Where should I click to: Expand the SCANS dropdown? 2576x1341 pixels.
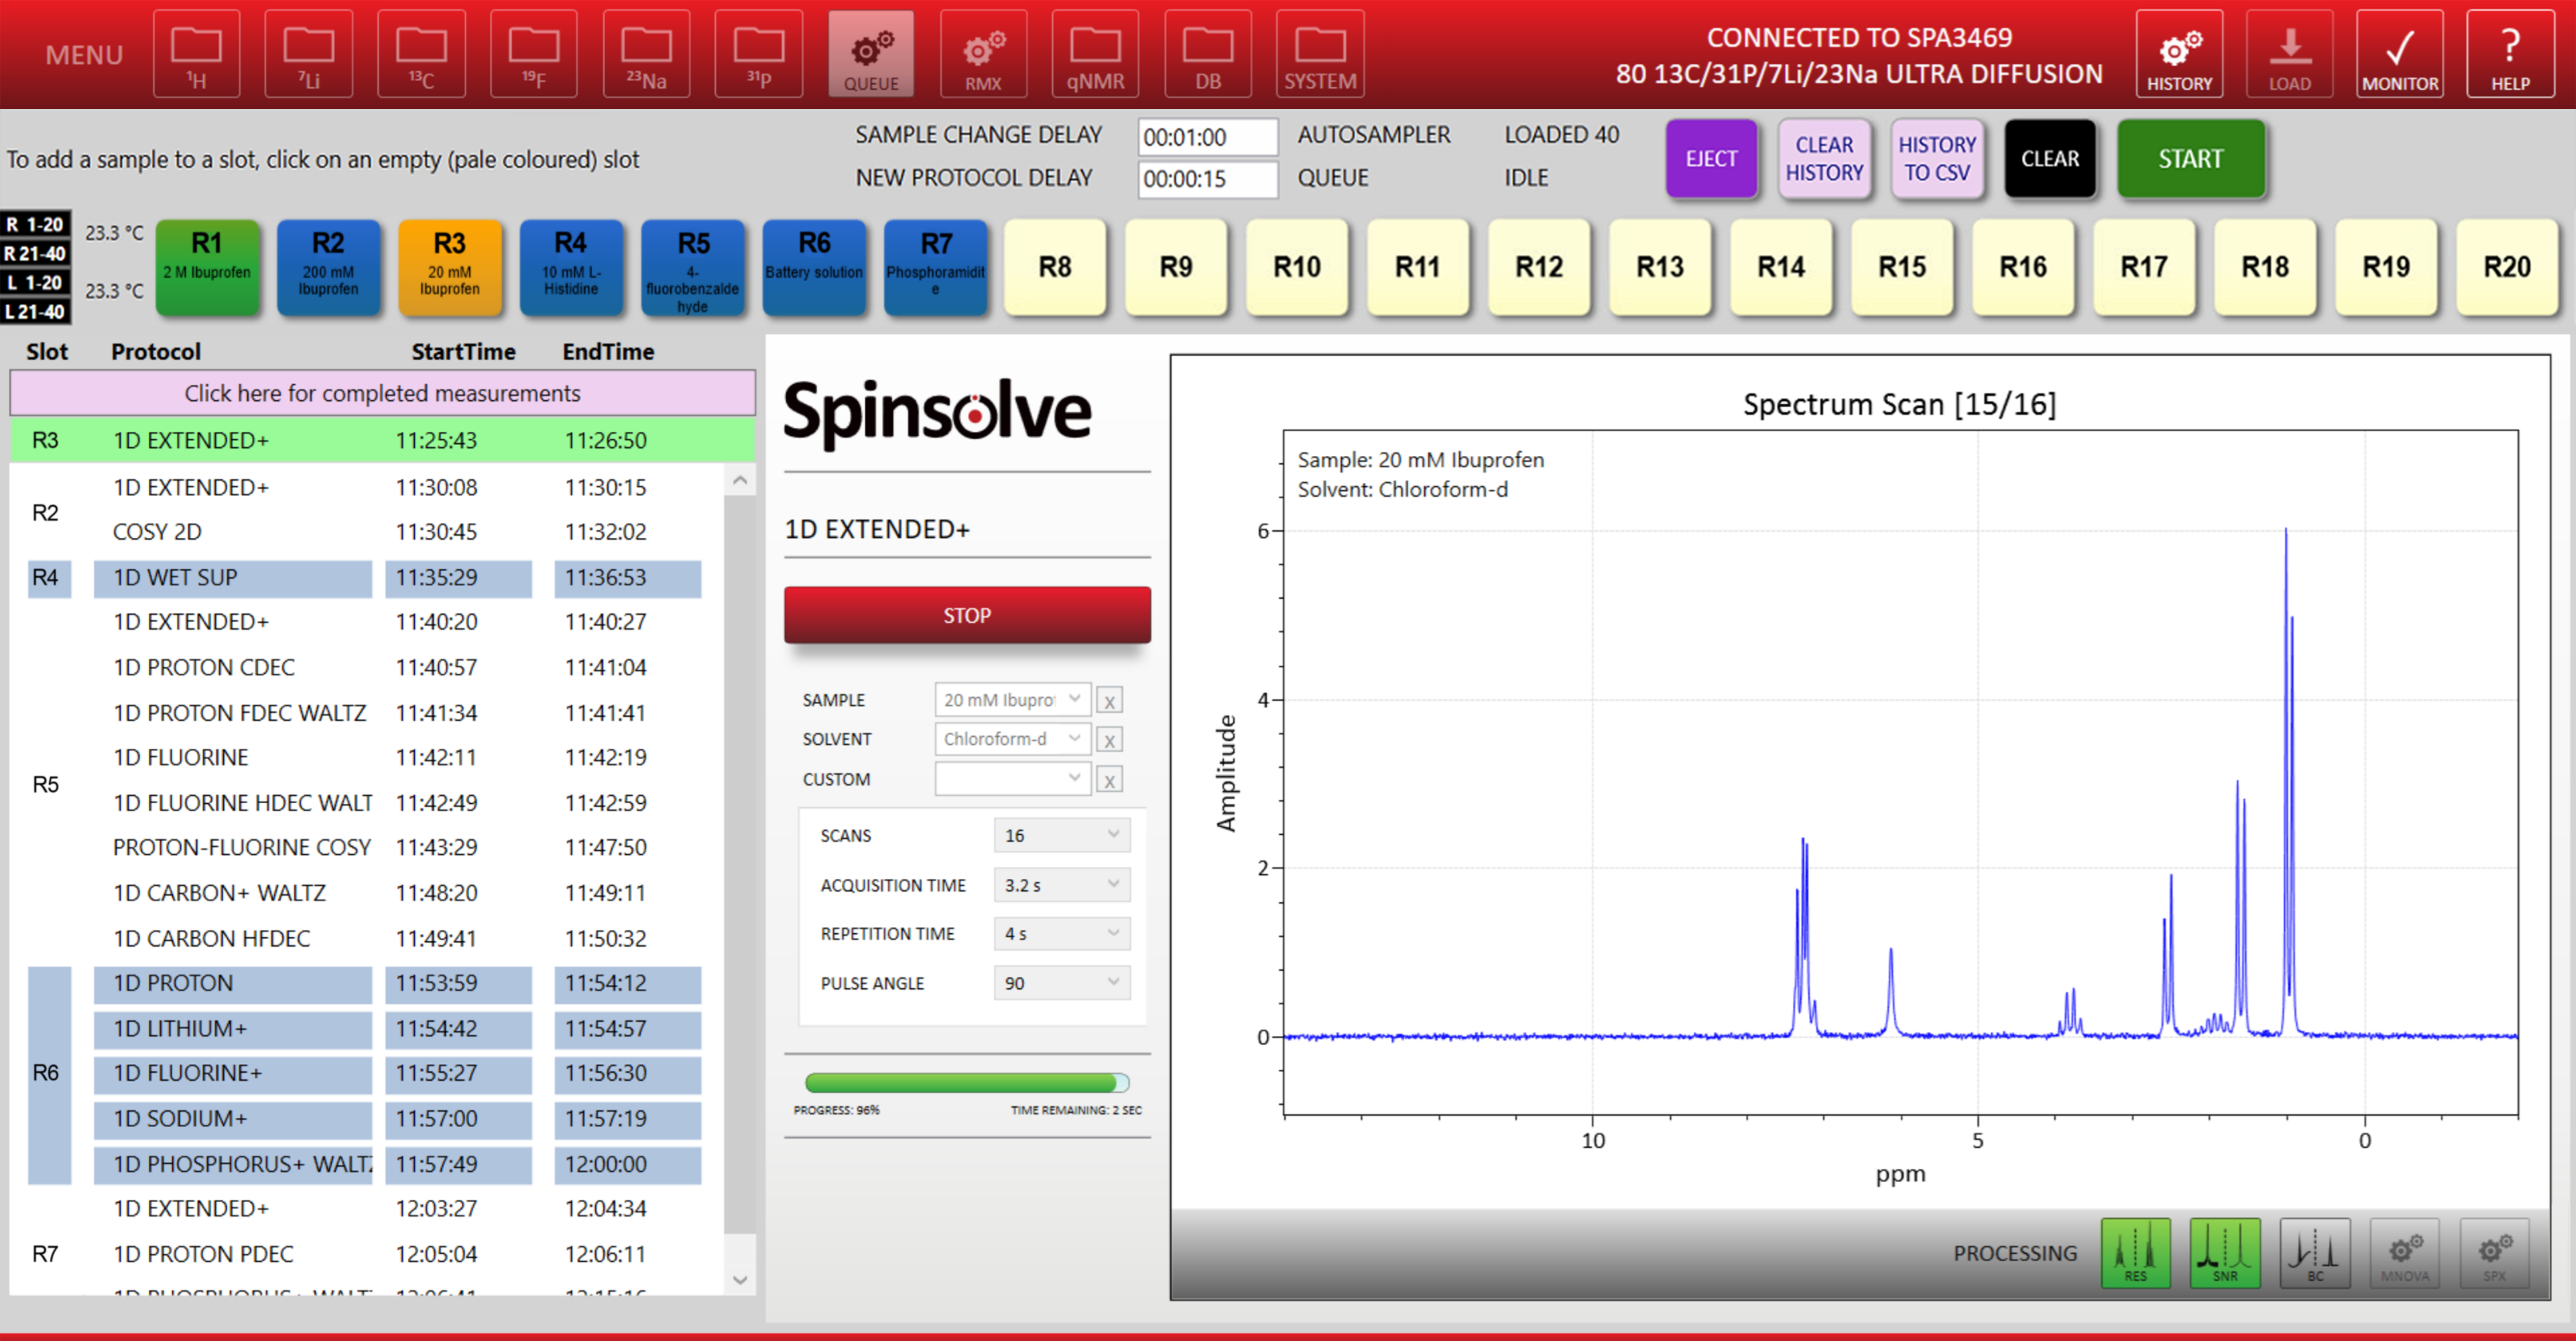[1061, 835]
